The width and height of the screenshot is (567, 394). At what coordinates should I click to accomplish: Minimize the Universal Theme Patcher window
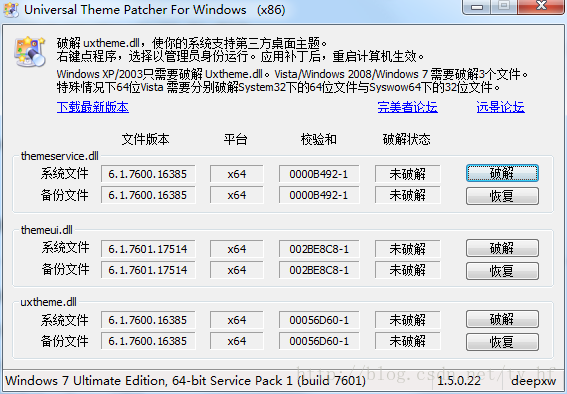477,7
